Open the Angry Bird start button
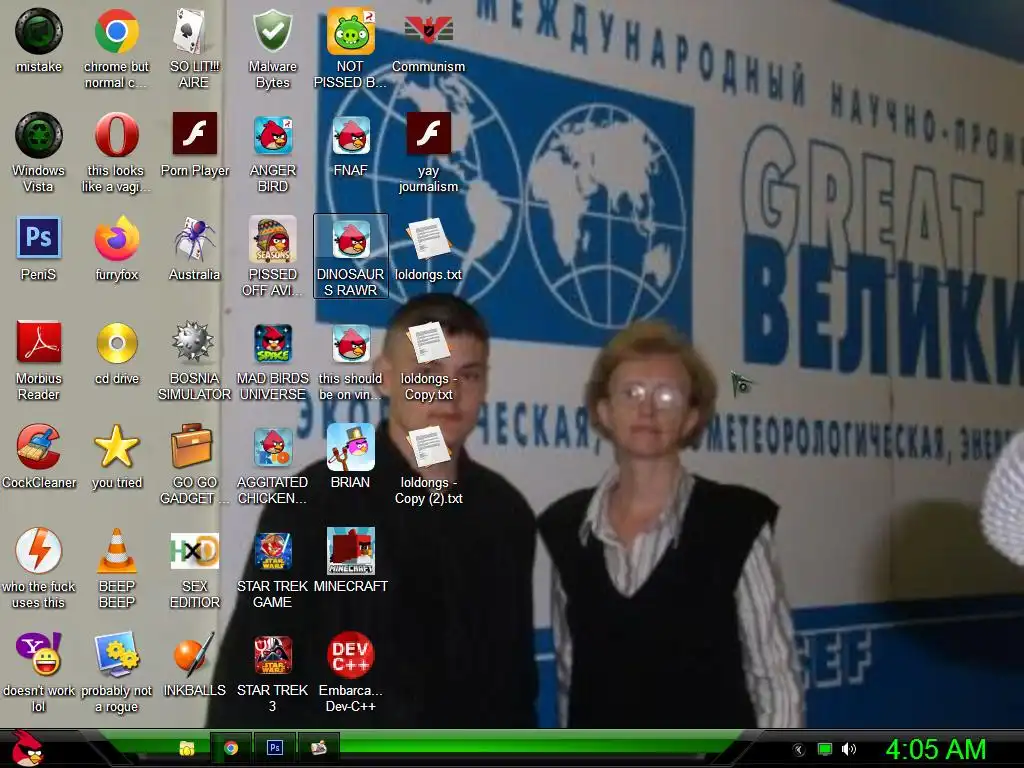 (x=27, y=748)
